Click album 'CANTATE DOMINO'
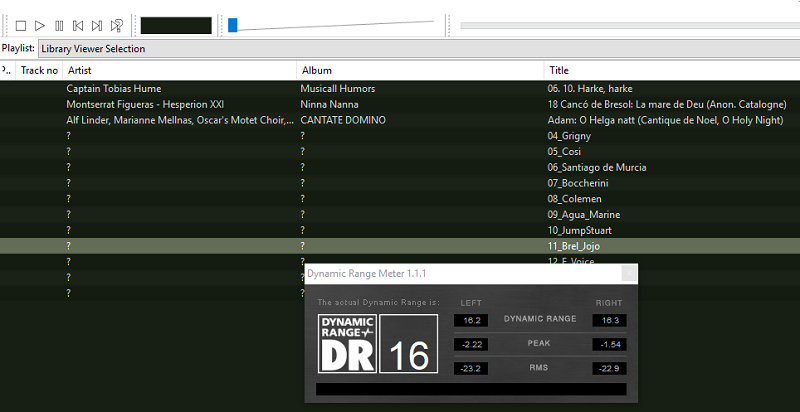The width and height of the screenshot is (800, 412). pos(343,120)
